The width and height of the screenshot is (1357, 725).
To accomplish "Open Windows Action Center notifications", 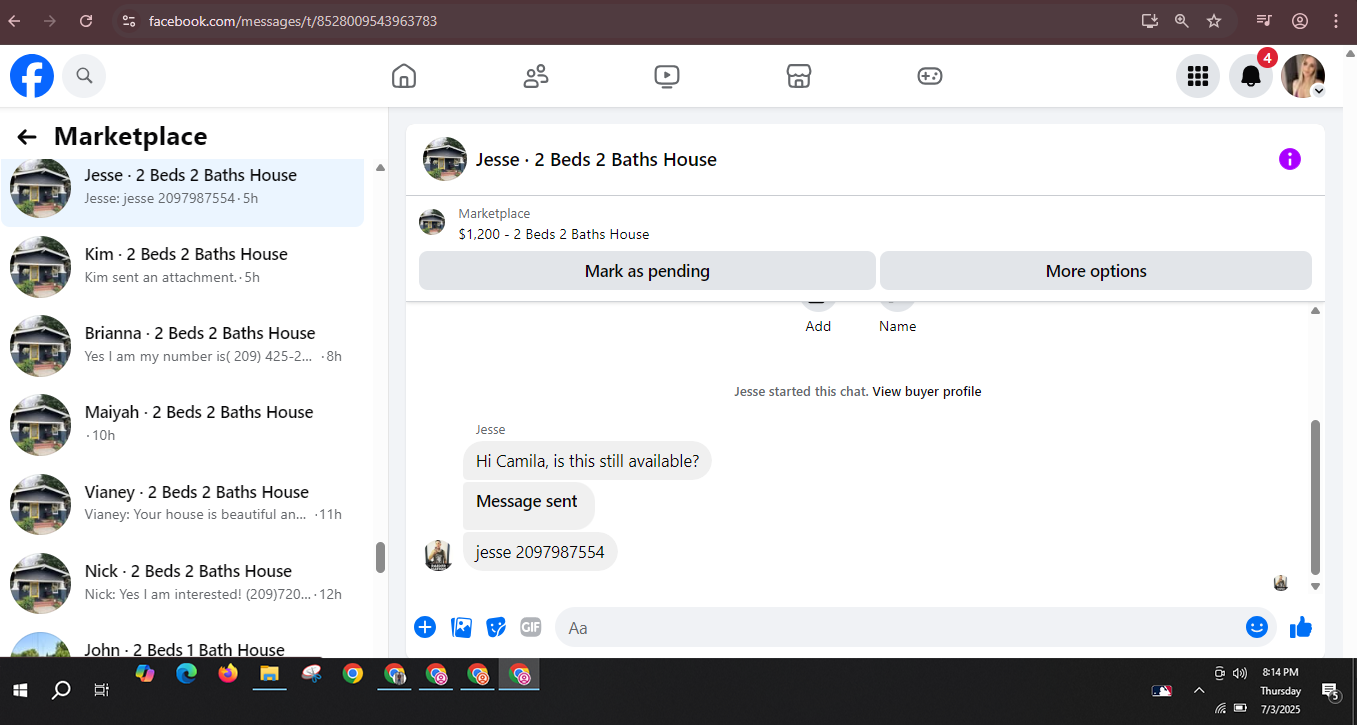I will tap(1331, 691).
